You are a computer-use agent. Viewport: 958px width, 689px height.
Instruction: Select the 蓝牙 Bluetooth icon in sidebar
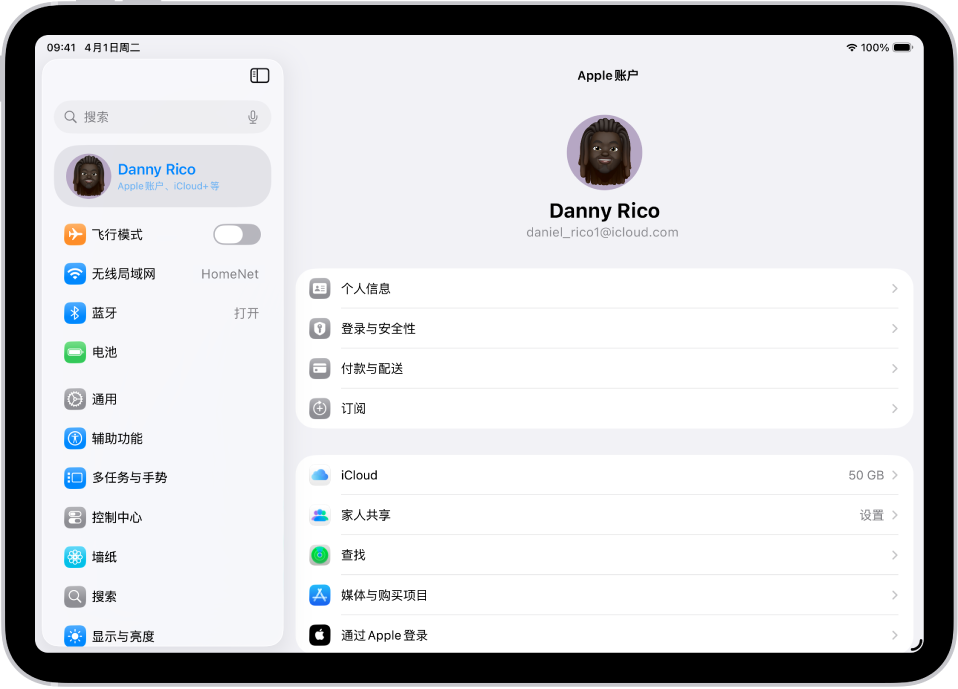[x=75, y=313]
